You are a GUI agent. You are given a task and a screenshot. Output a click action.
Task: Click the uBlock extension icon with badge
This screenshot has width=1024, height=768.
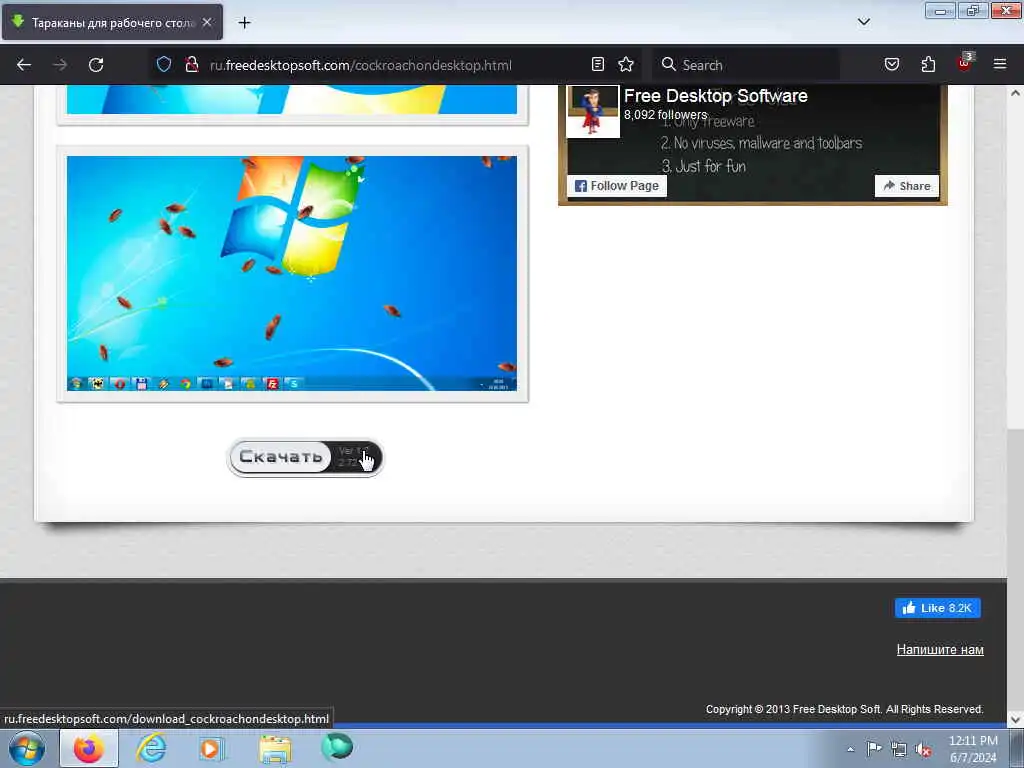tap(964, 63)
